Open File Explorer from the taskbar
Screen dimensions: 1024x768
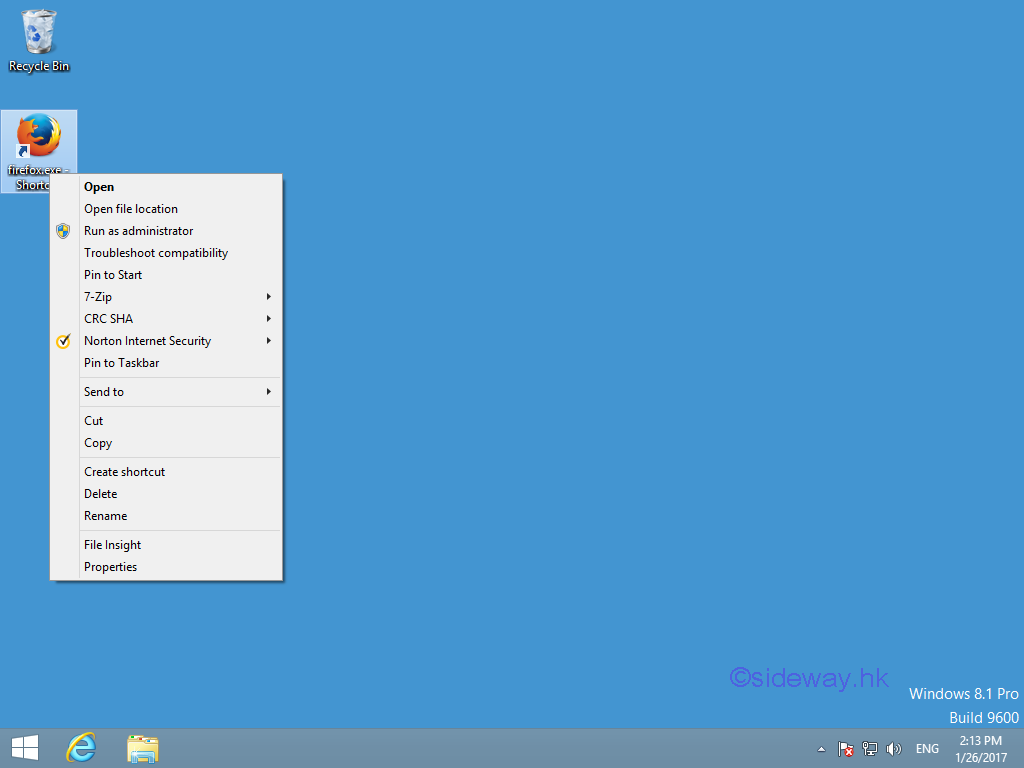(143, 748)
